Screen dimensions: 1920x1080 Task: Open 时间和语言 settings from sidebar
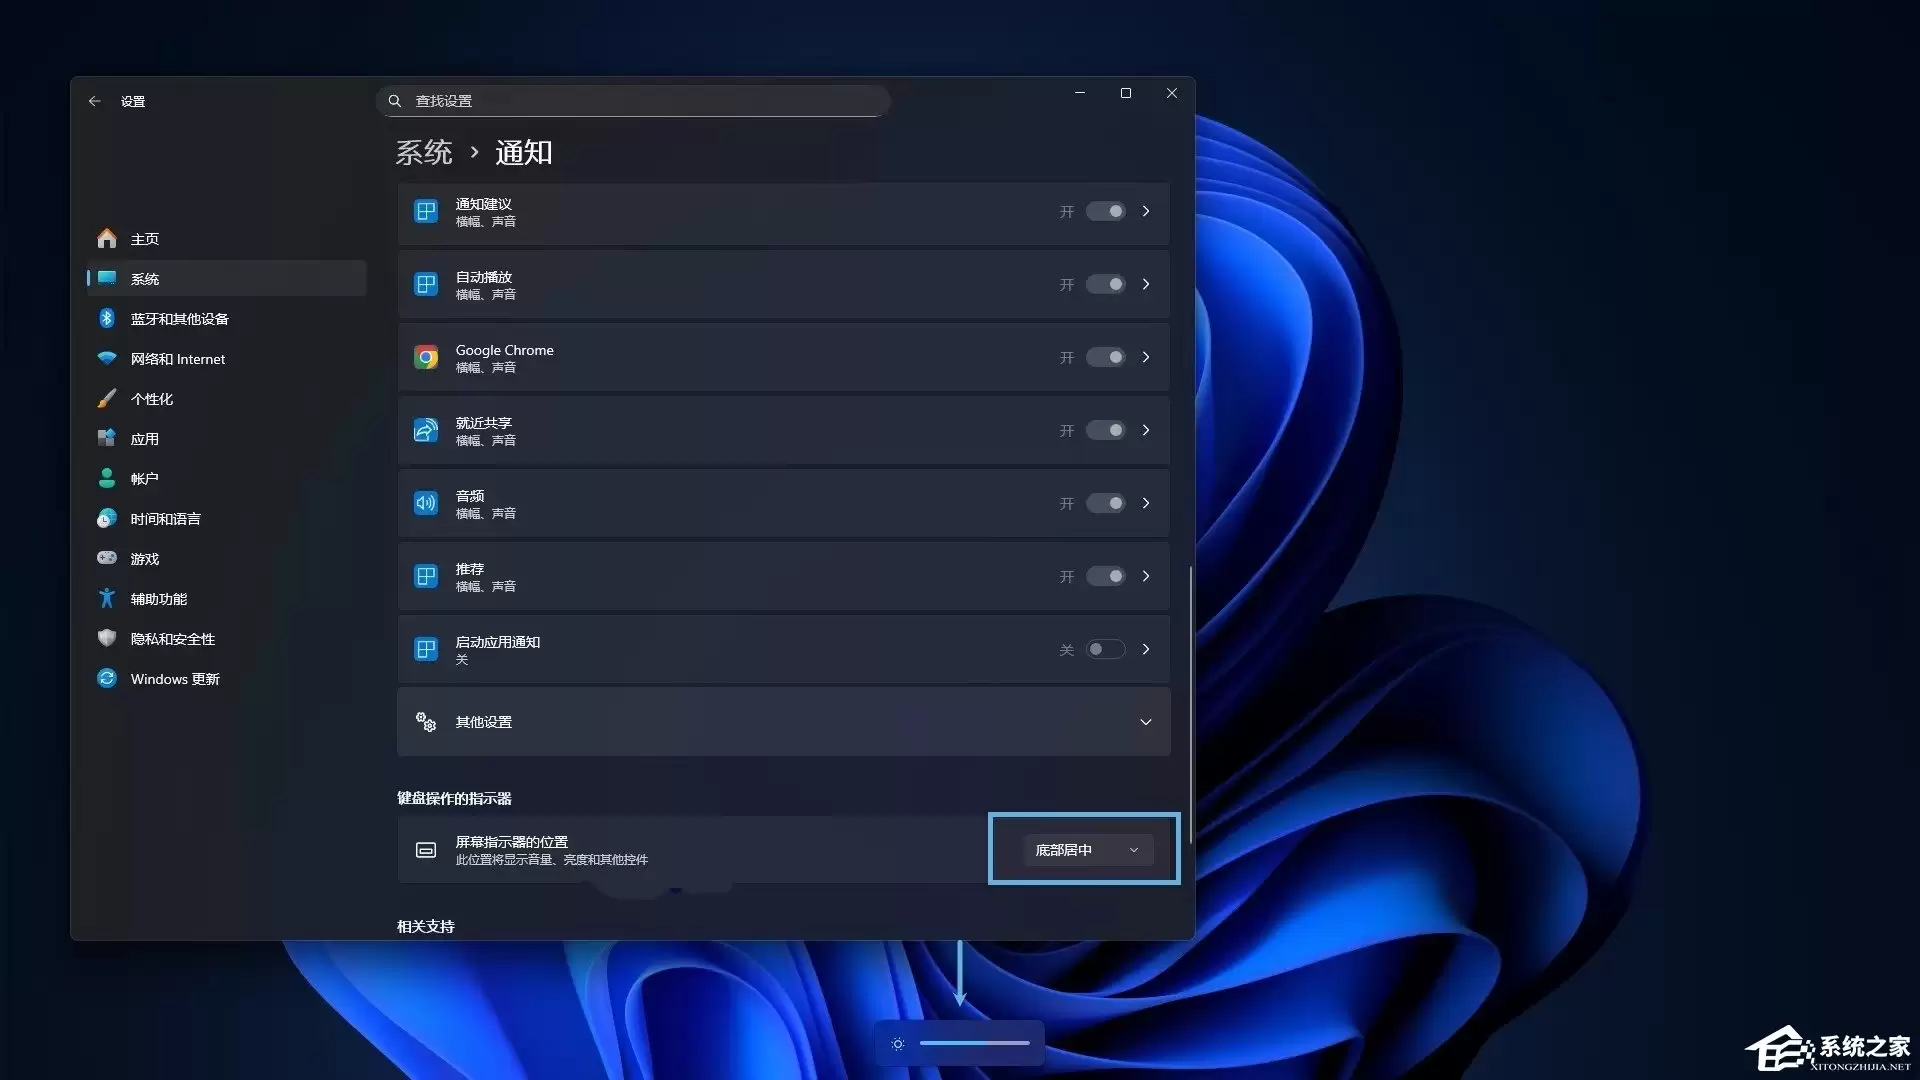[x=107, y=518]
